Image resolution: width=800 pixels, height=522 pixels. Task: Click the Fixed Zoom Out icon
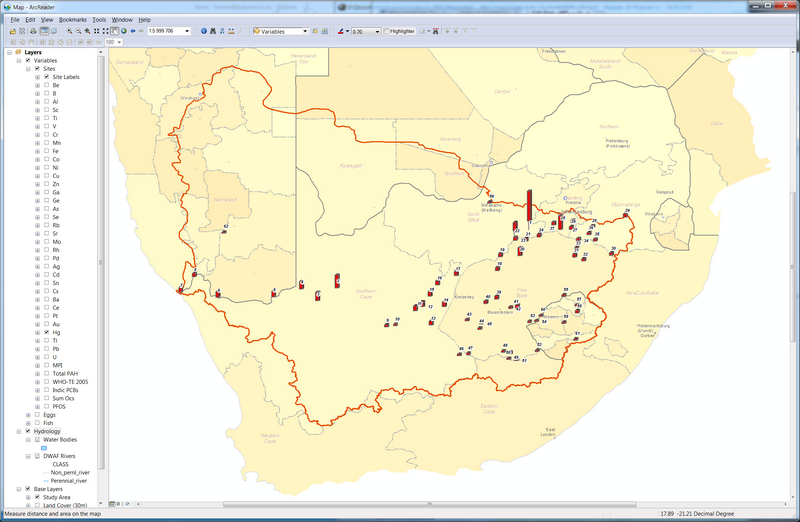(x=106, y=31)
